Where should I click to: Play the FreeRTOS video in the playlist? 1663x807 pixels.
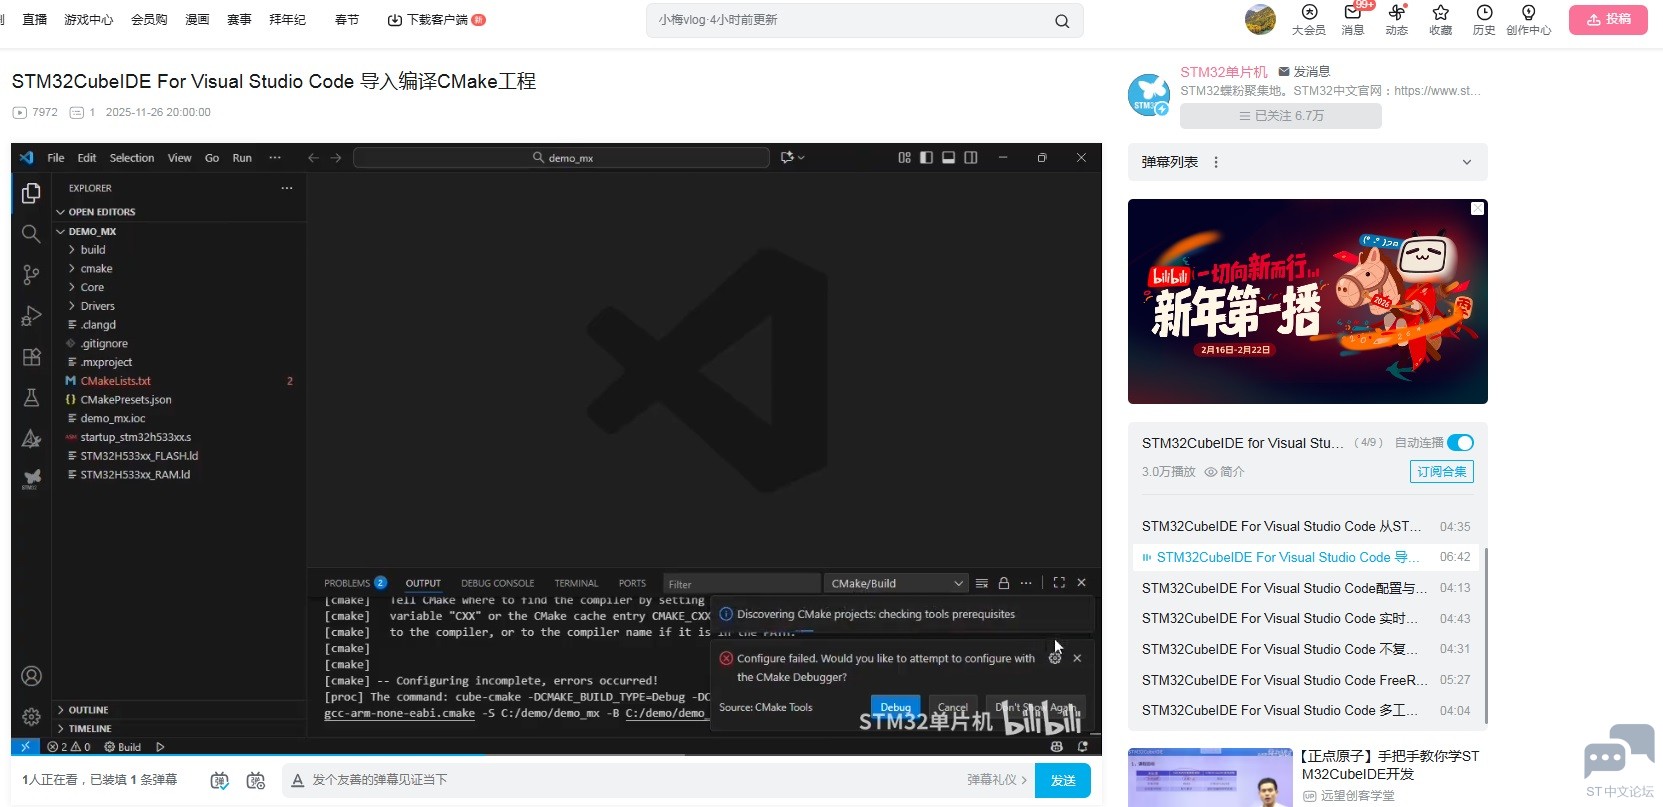[x=1284, y=680]
